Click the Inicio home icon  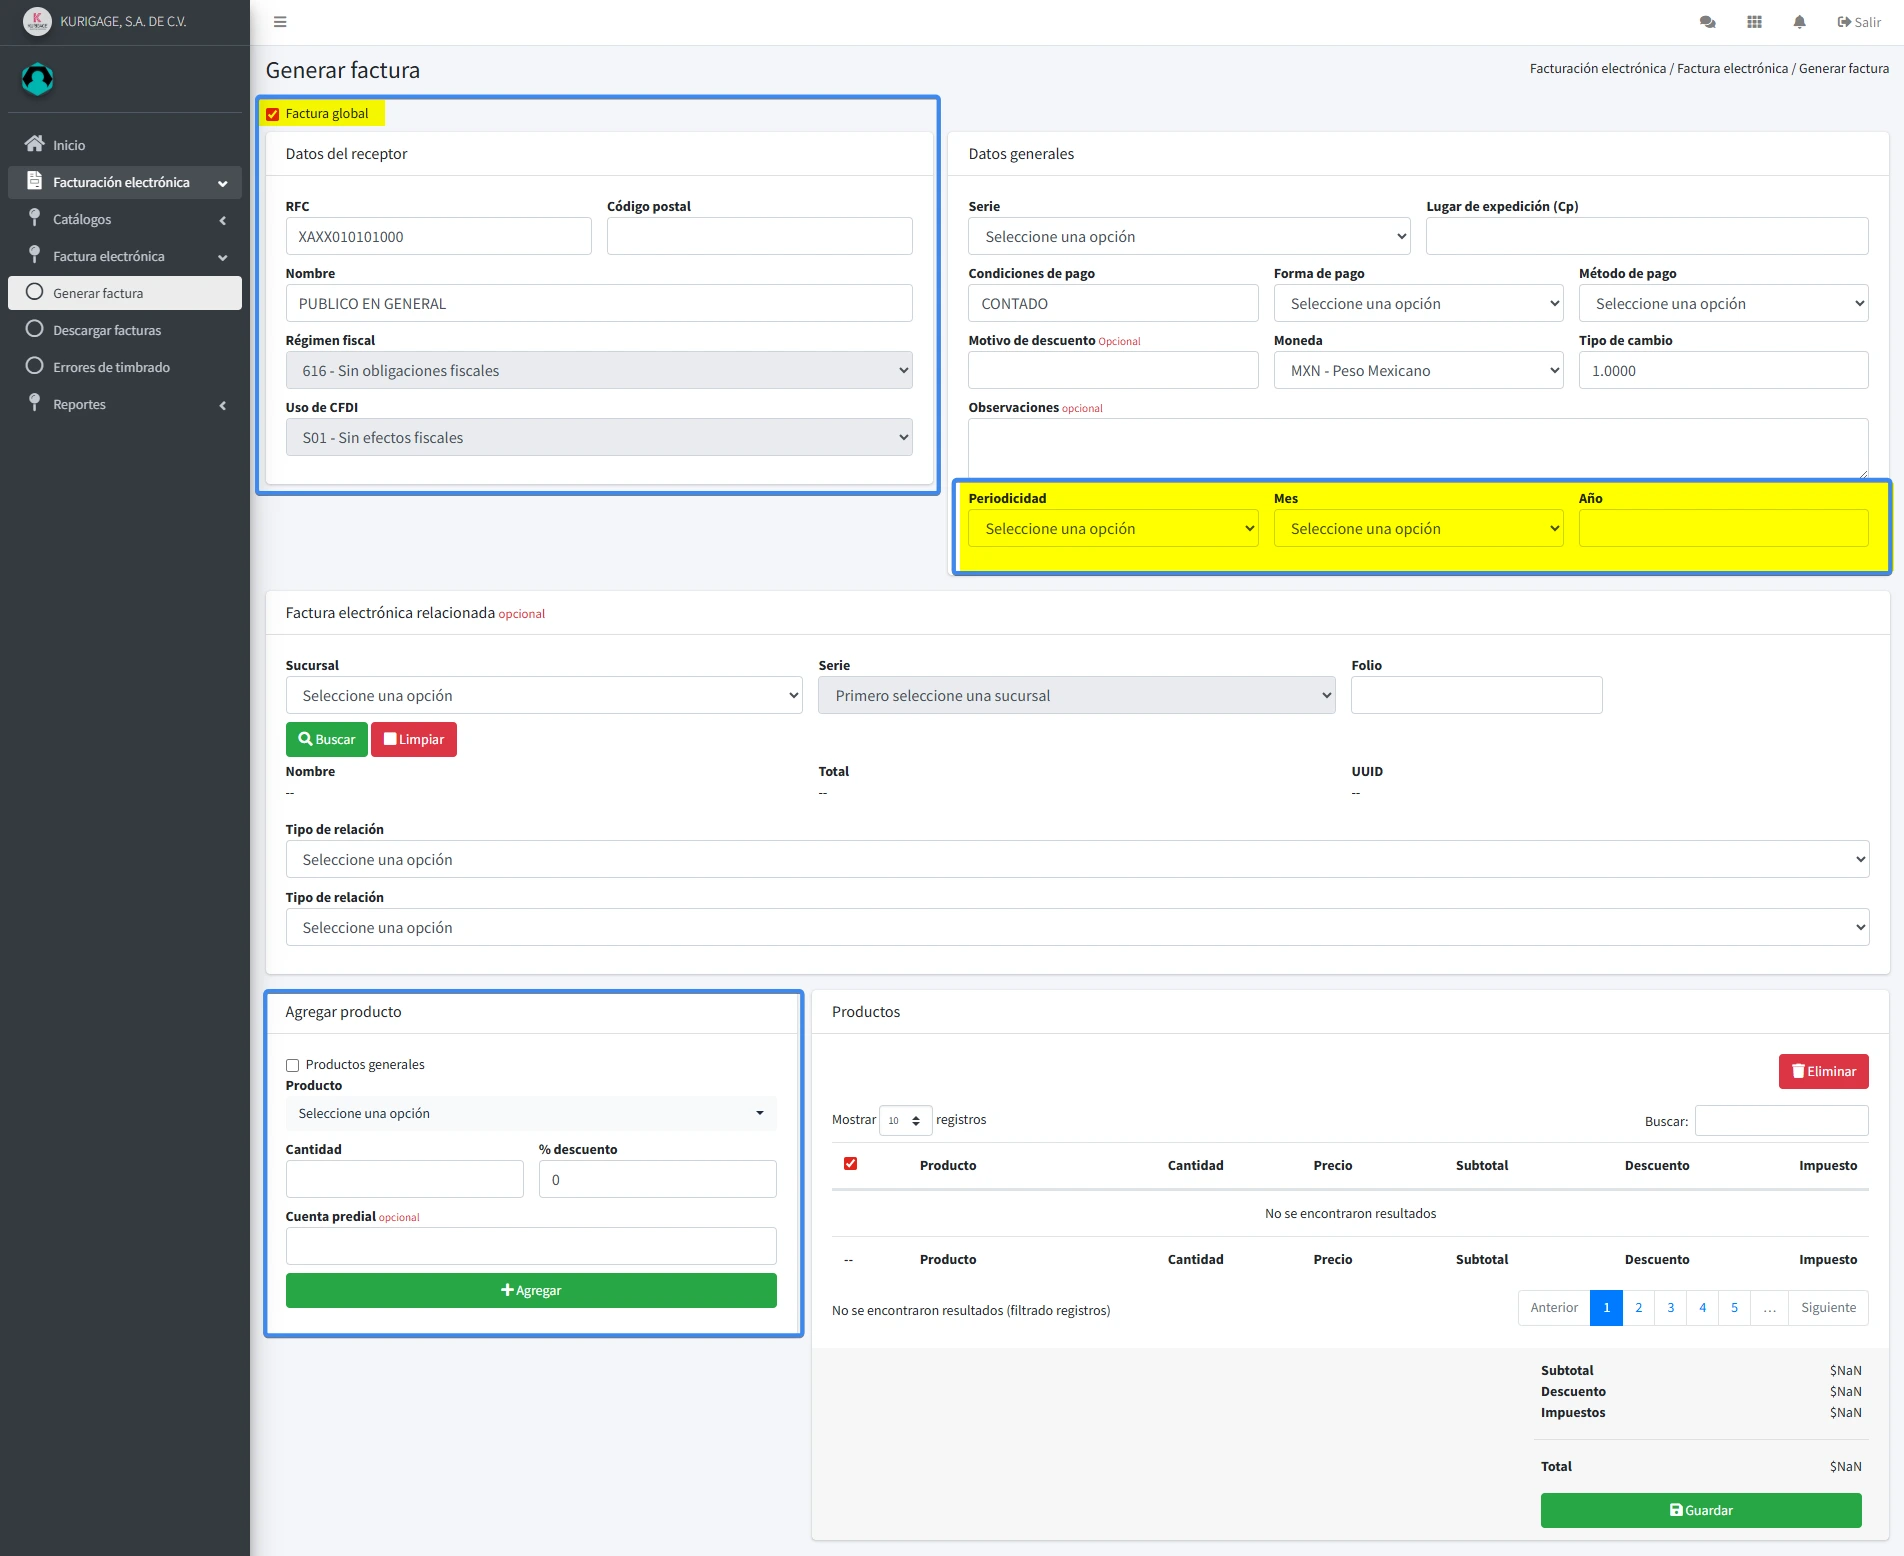(x=35, y=144)
